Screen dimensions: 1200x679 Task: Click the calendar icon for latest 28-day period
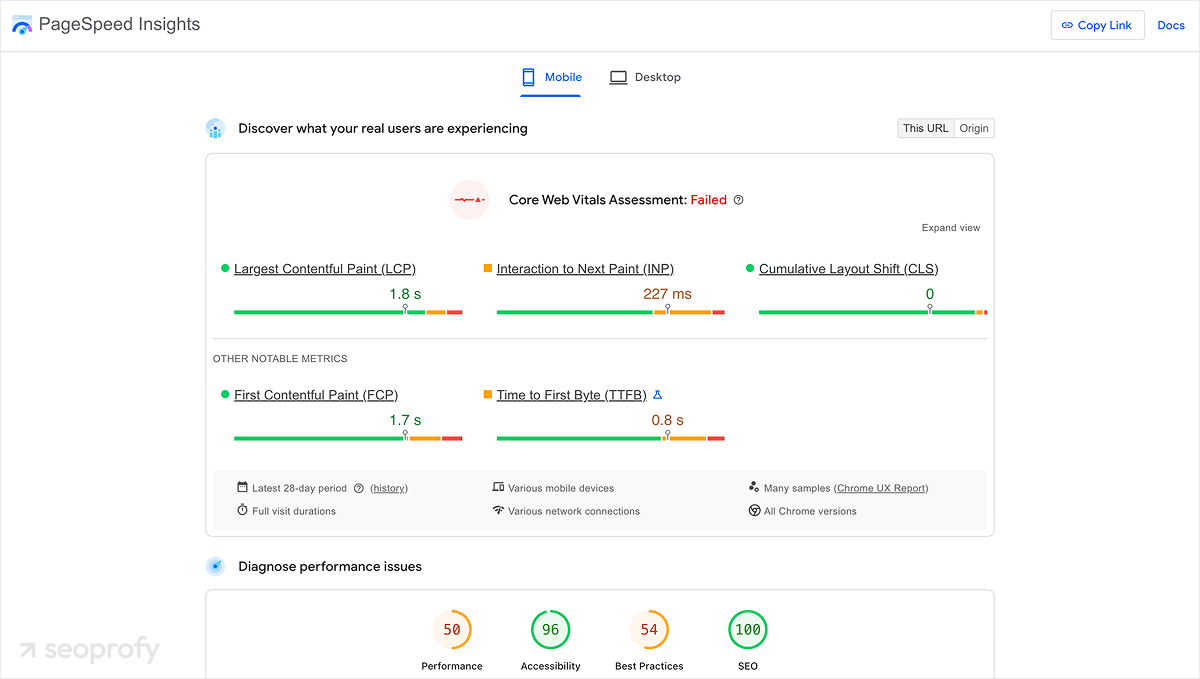coord(241,487)
